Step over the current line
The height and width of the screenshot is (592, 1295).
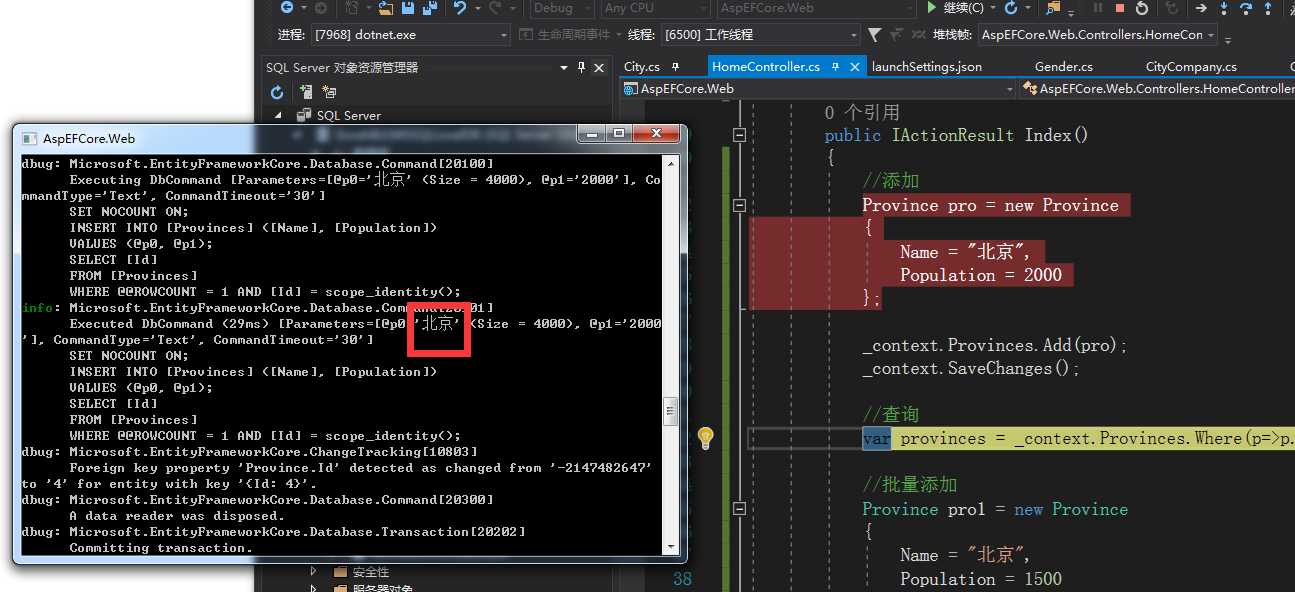click(1247, 8)
